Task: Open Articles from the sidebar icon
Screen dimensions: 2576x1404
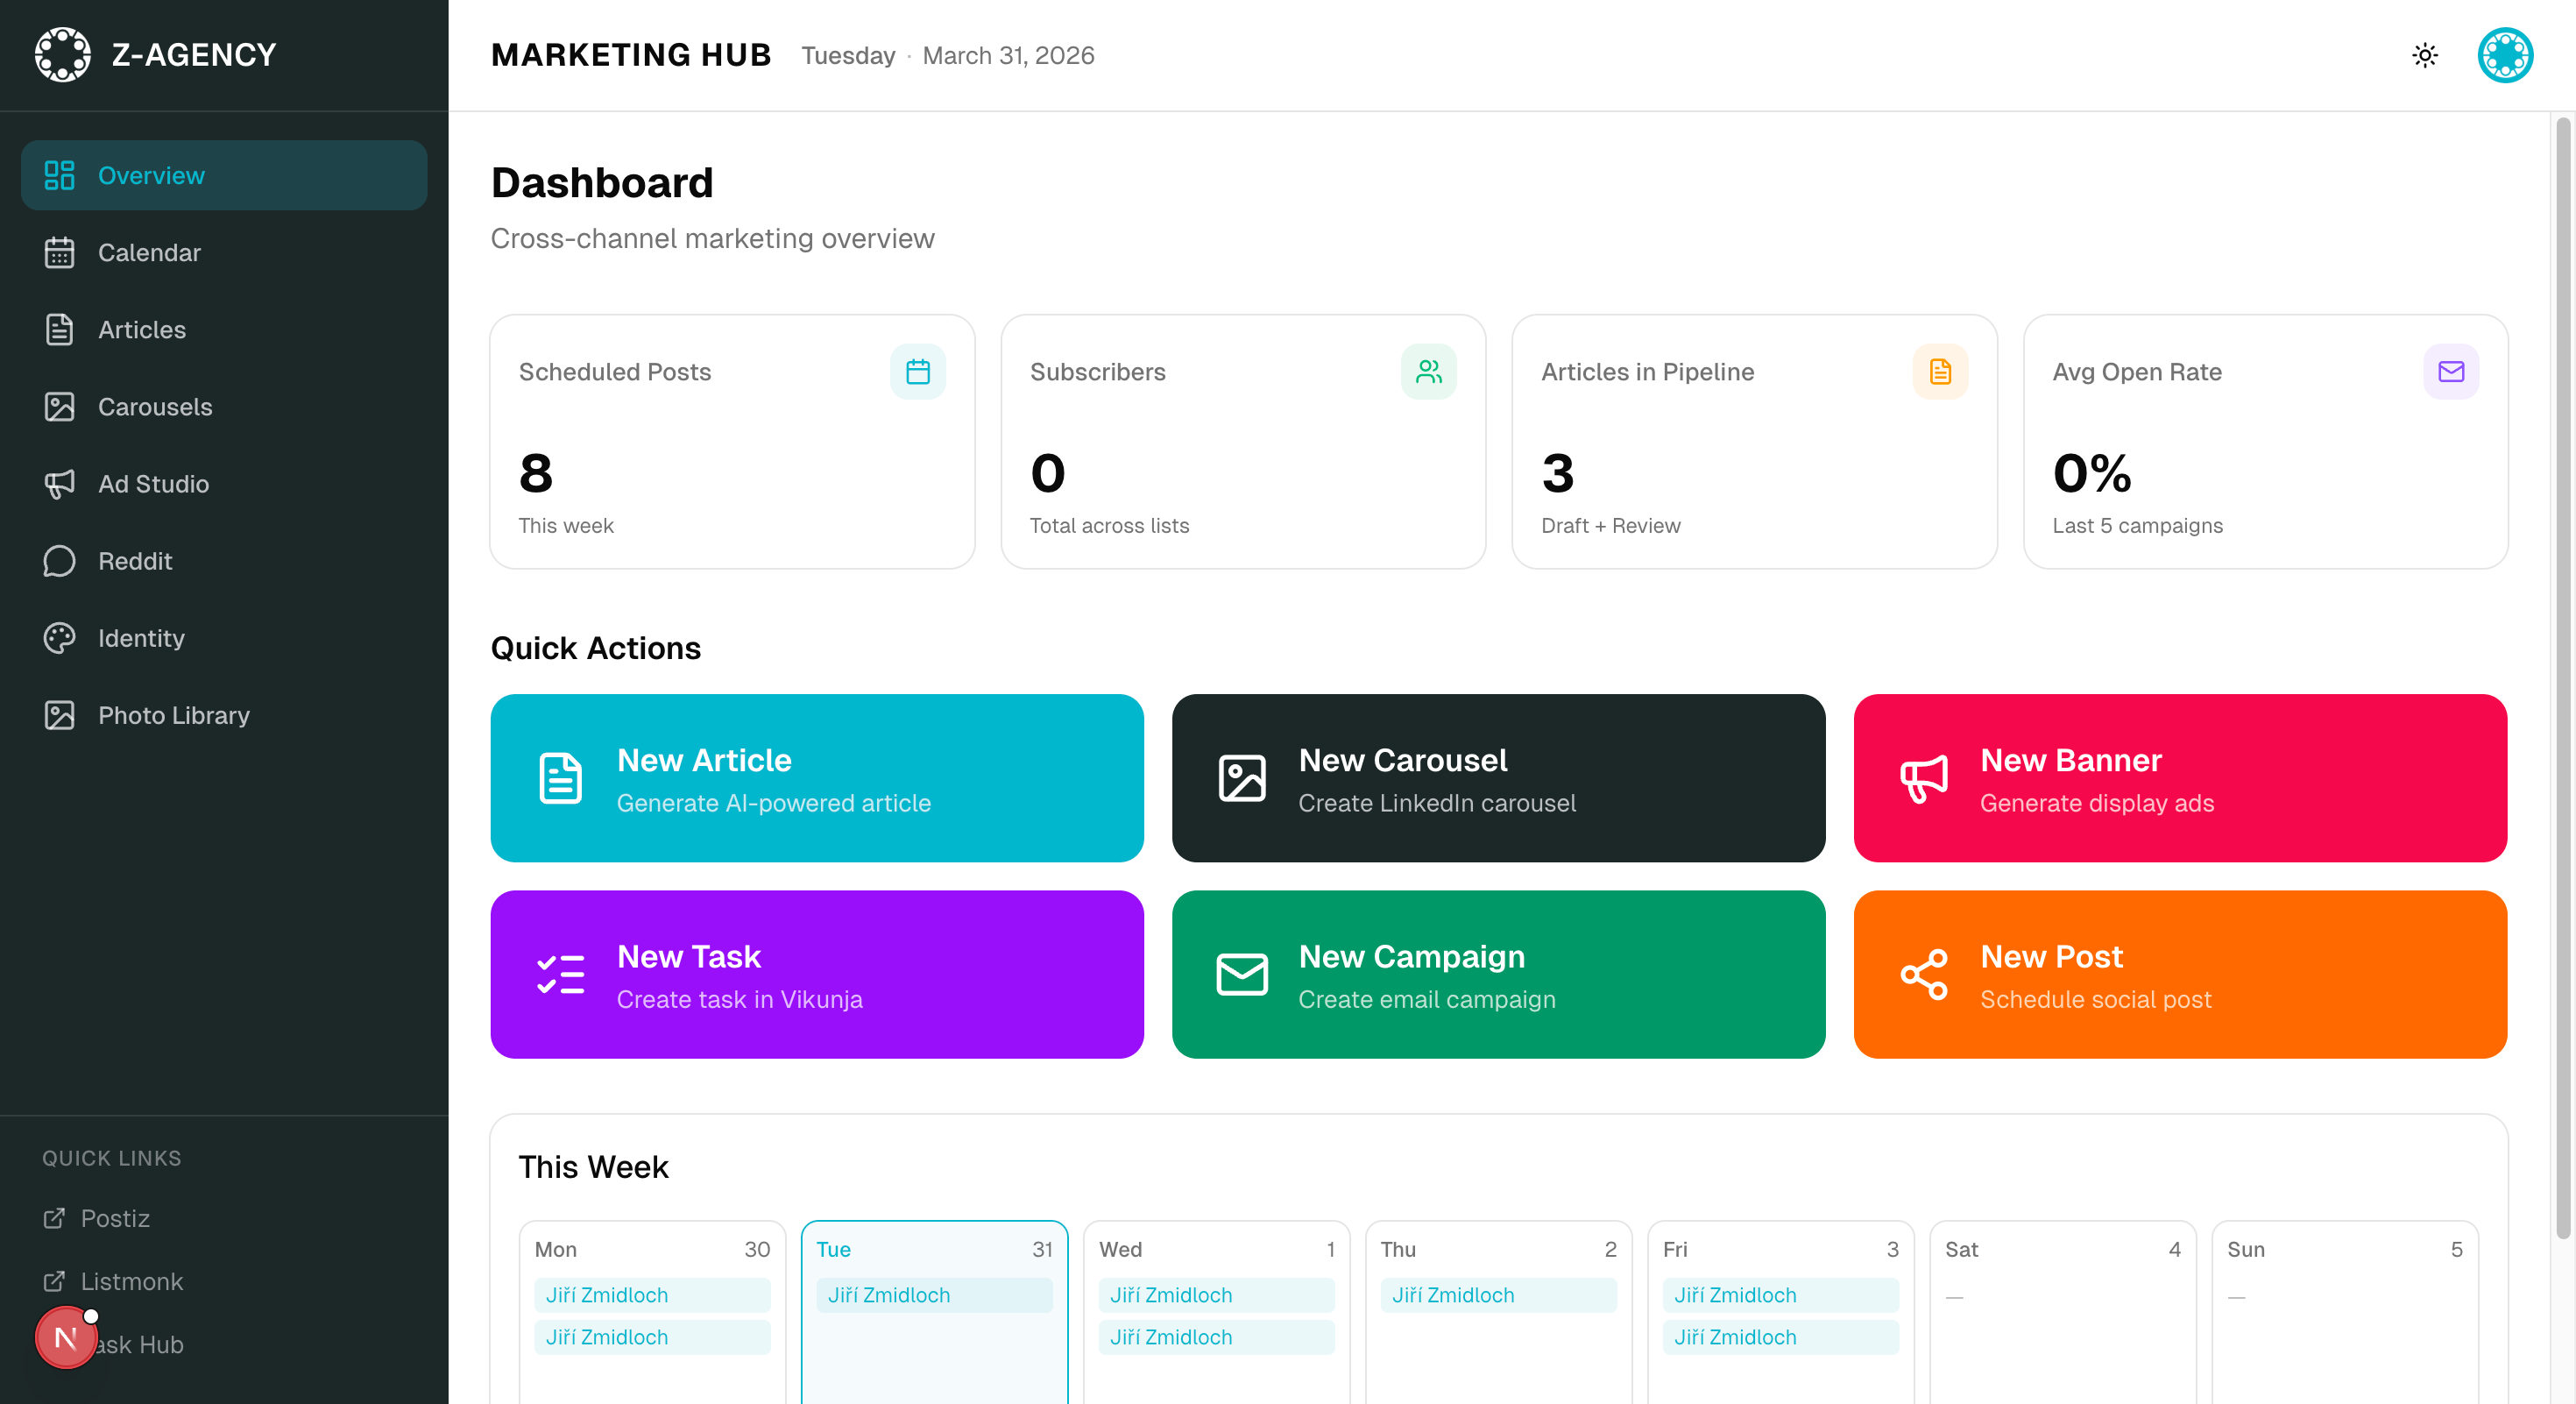Action: [x=60, y=329]
